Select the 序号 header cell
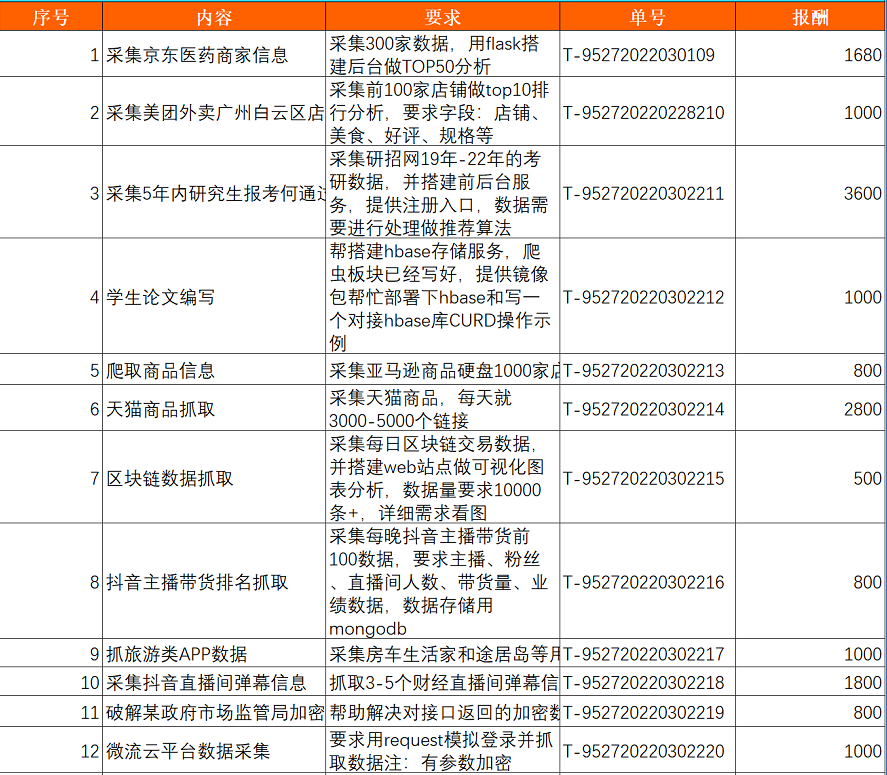 pos(51,16)
